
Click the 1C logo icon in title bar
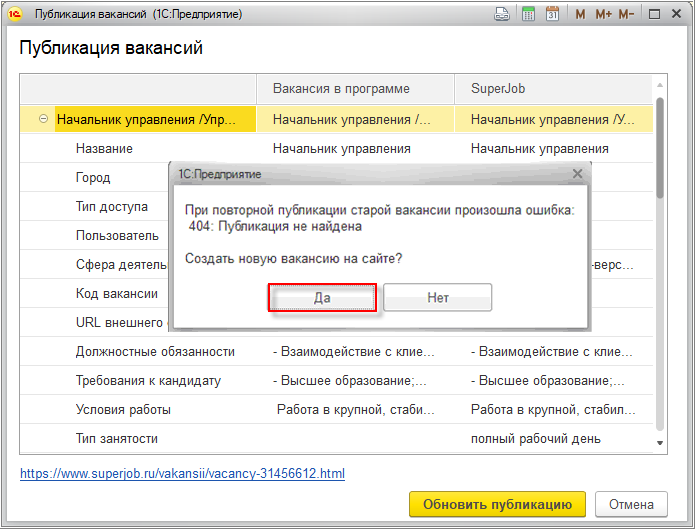[15, 15]
